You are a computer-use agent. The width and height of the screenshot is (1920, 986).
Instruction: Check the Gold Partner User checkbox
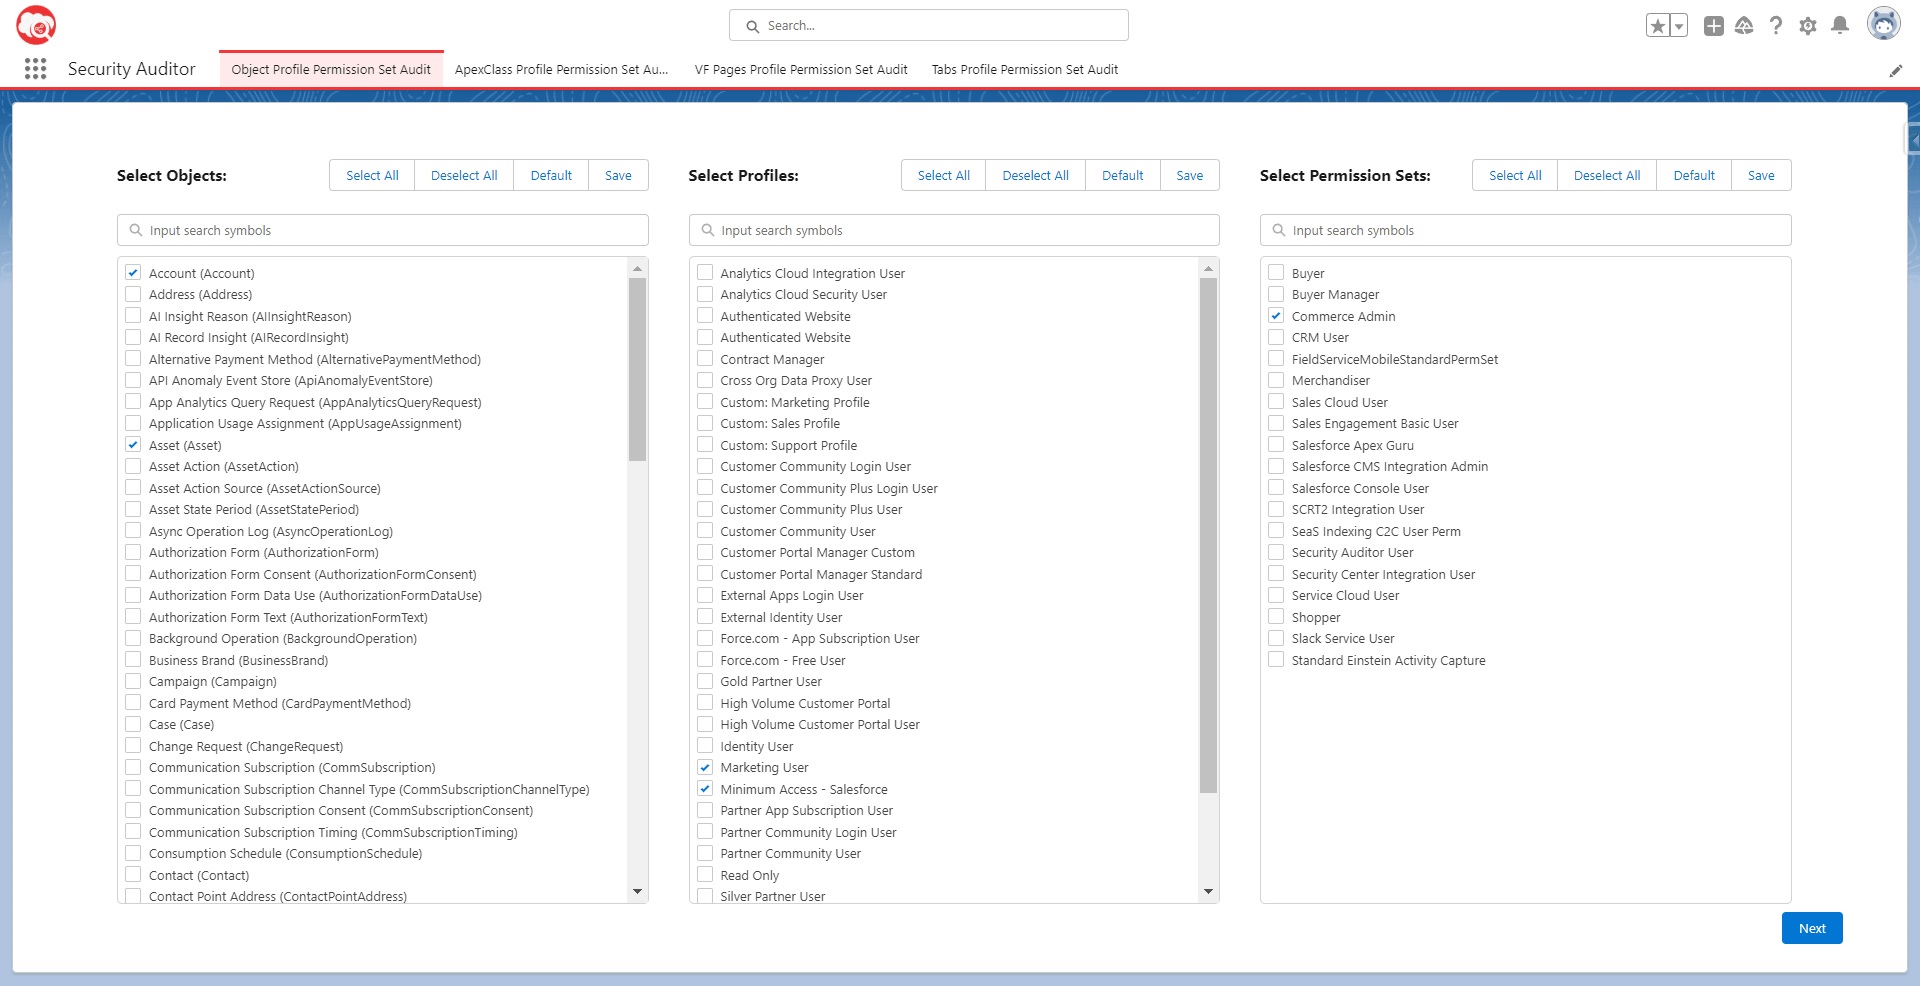coord(705,681)
